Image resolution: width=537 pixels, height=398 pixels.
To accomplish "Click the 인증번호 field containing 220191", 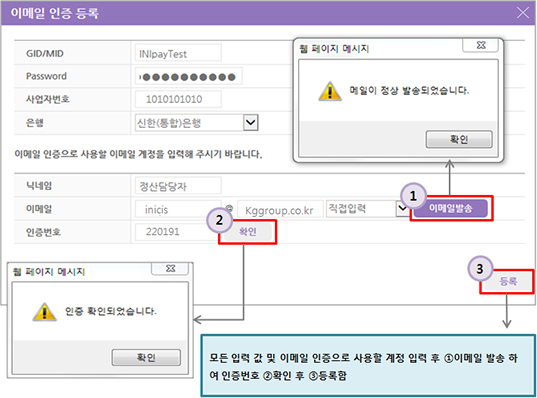I will click(177, 232).
